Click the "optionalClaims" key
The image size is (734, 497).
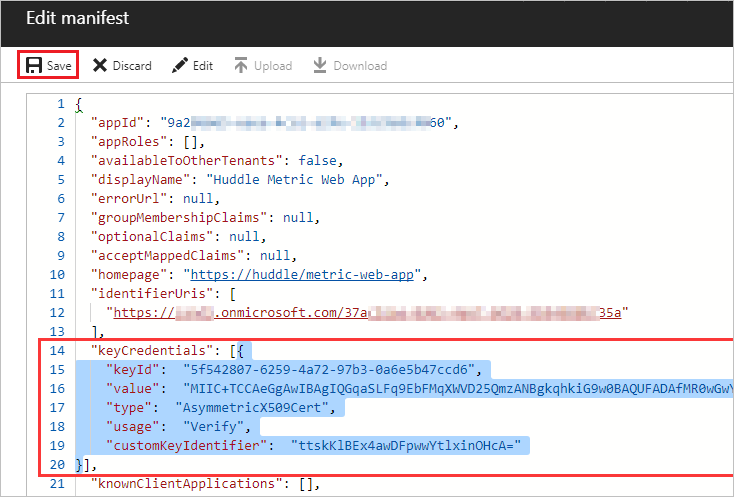tap(152, 236)
